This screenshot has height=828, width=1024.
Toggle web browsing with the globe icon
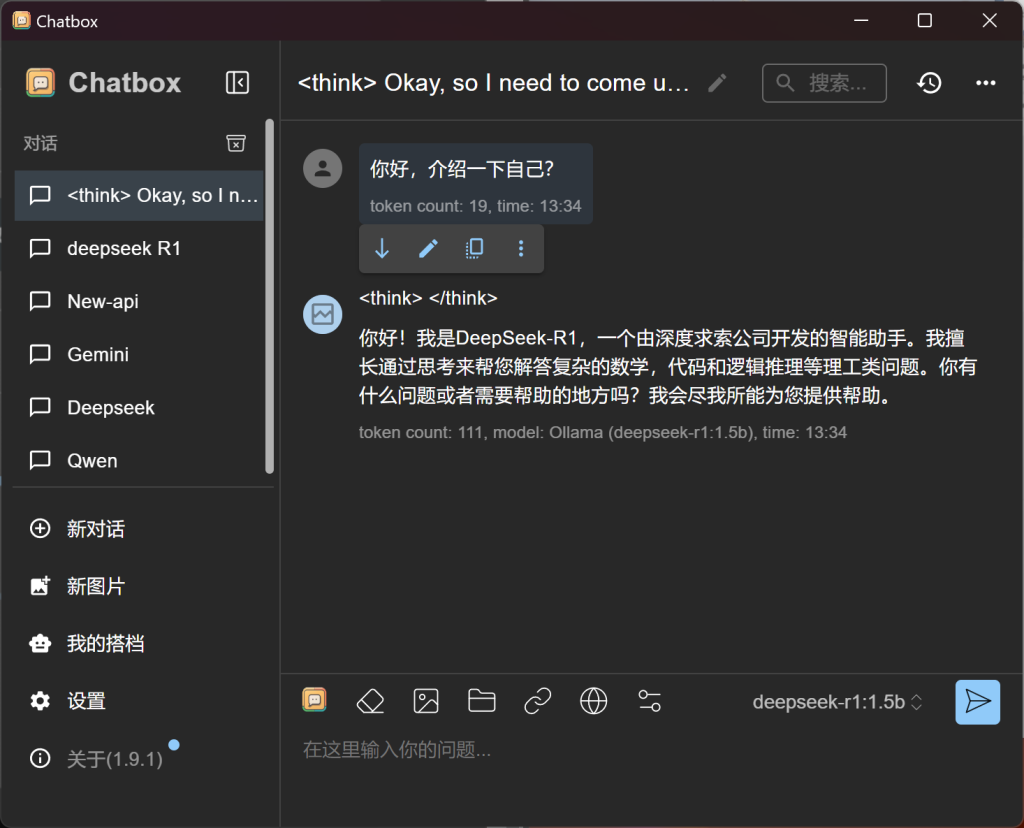click(x=594, y=702)
